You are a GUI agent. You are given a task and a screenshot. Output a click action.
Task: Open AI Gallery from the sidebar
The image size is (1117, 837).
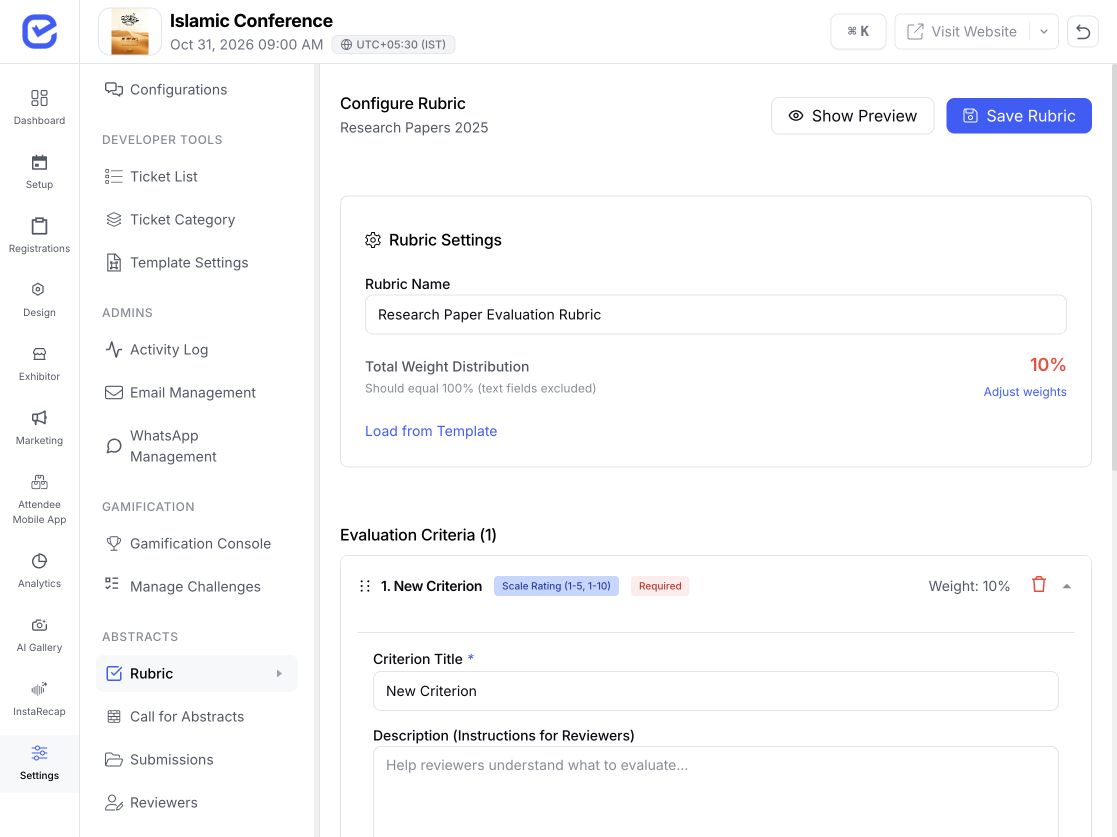pos(39,634)
